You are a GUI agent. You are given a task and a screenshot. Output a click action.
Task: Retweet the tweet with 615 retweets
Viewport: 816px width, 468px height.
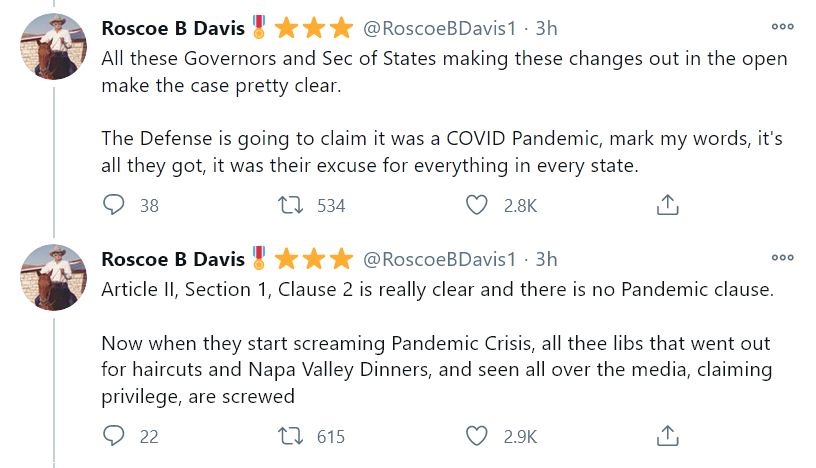pyautogui.click(x=292, y=436)
